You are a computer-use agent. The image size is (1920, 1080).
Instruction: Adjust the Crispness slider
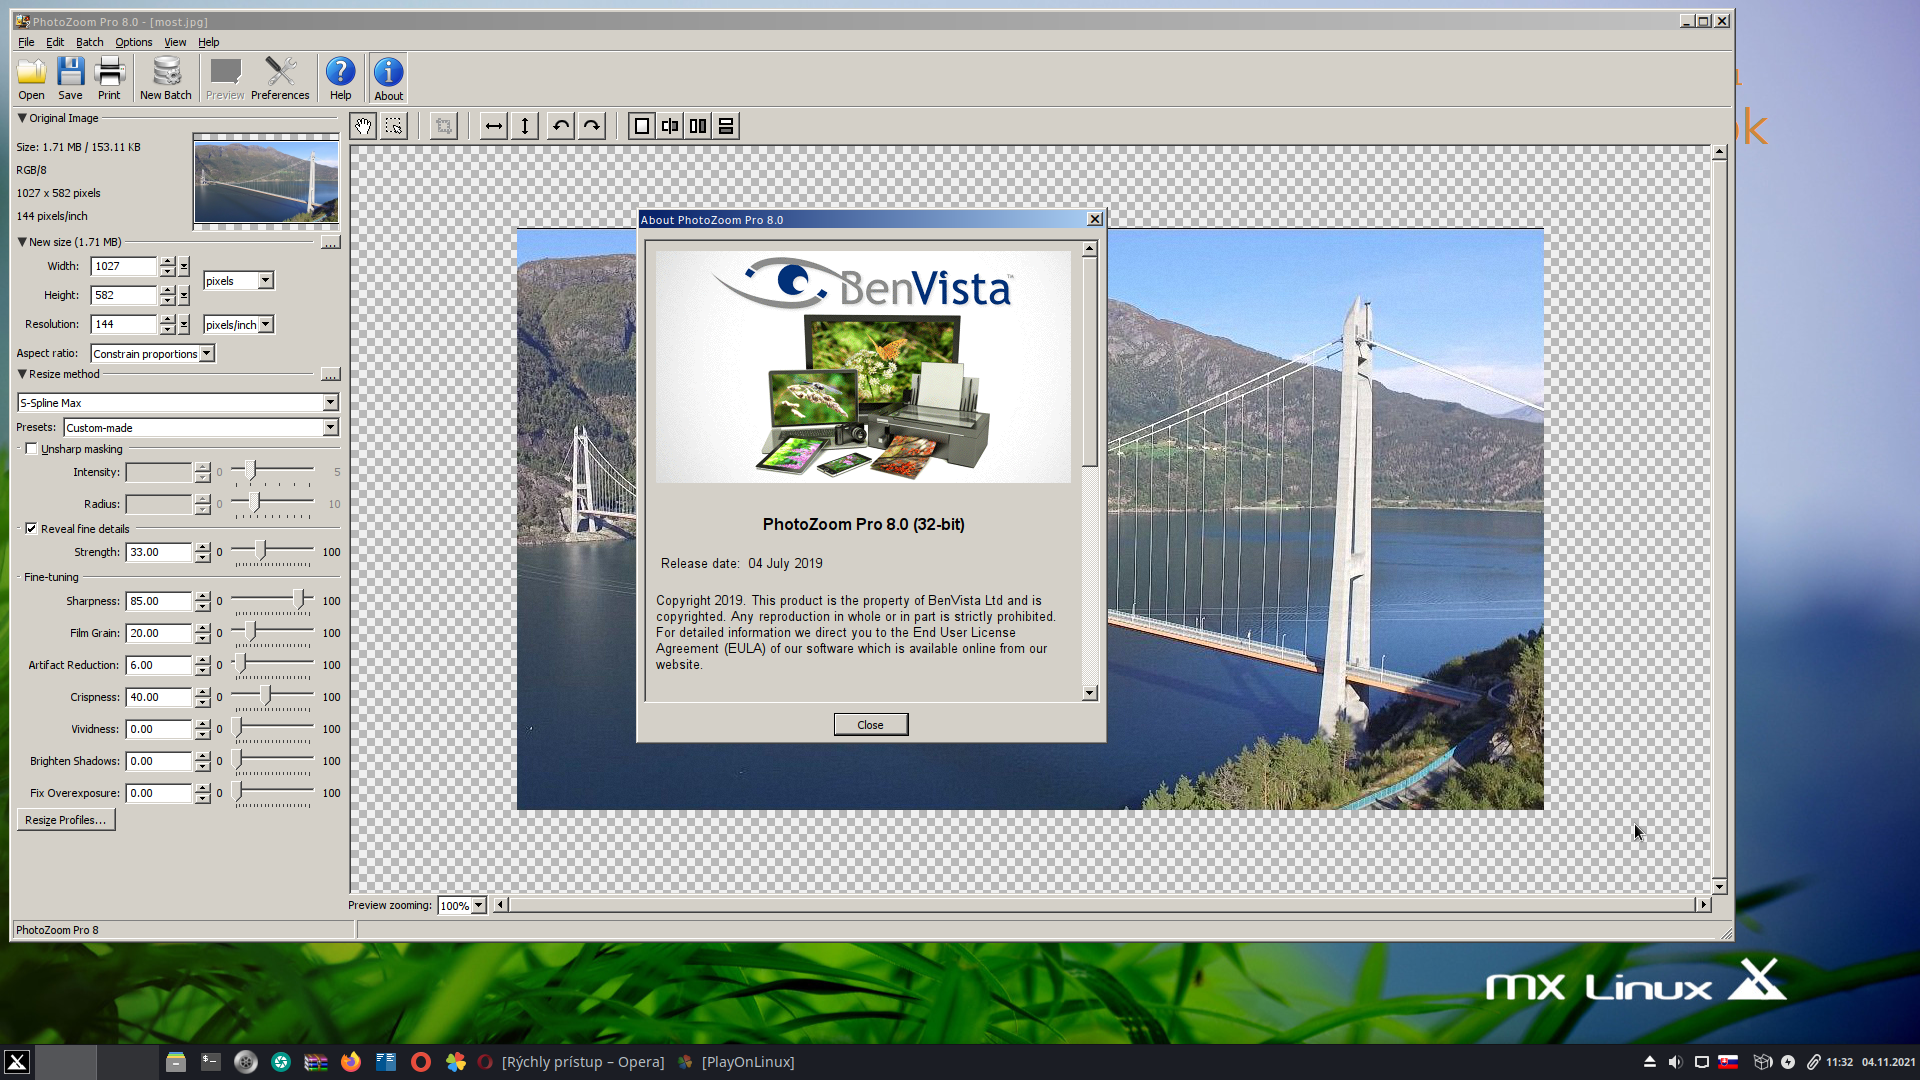[265, 696]
